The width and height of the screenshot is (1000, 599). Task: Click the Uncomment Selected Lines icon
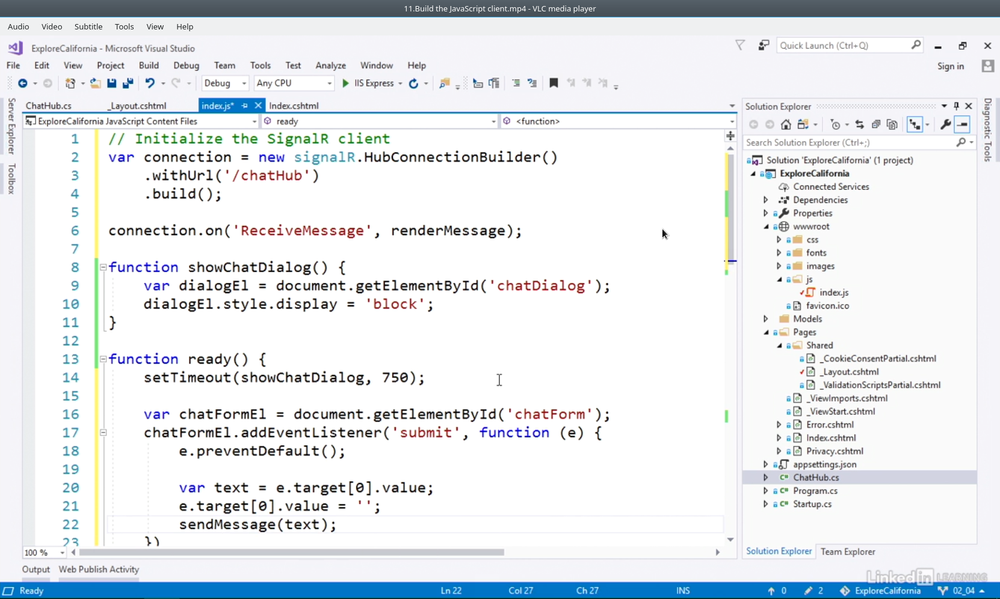point(532,84)
